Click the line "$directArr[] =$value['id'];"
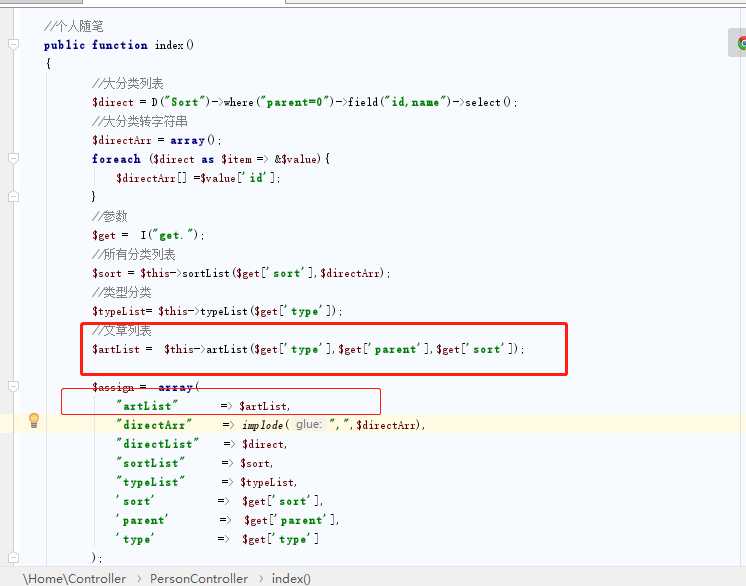This screenshot has height=586, width=746. [x=198, y=178]
